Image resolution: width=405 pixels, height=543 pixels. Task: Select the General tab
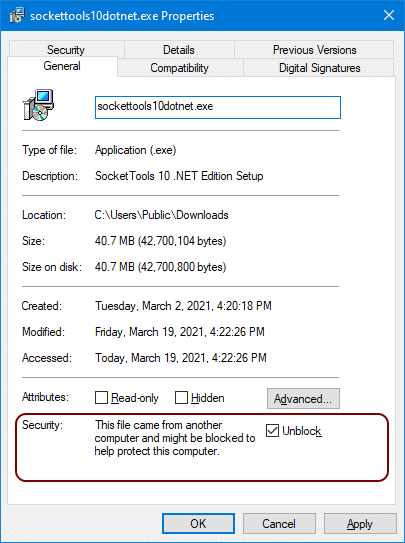click(x=62, y=66)
